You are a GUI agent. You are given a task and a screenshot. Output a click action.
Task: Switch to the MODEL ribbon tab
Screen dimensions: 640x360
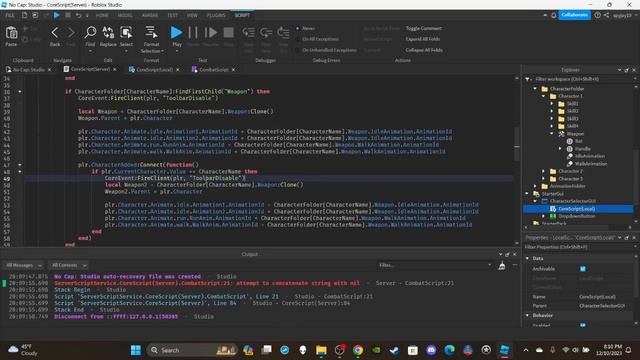point(125,15)
